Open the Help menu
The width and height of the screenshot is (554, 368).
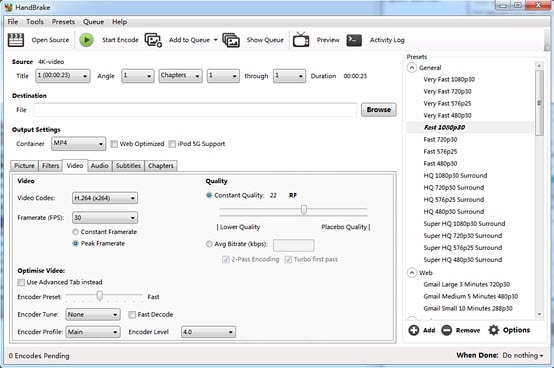pyautogui.click(x=119, y=22)
